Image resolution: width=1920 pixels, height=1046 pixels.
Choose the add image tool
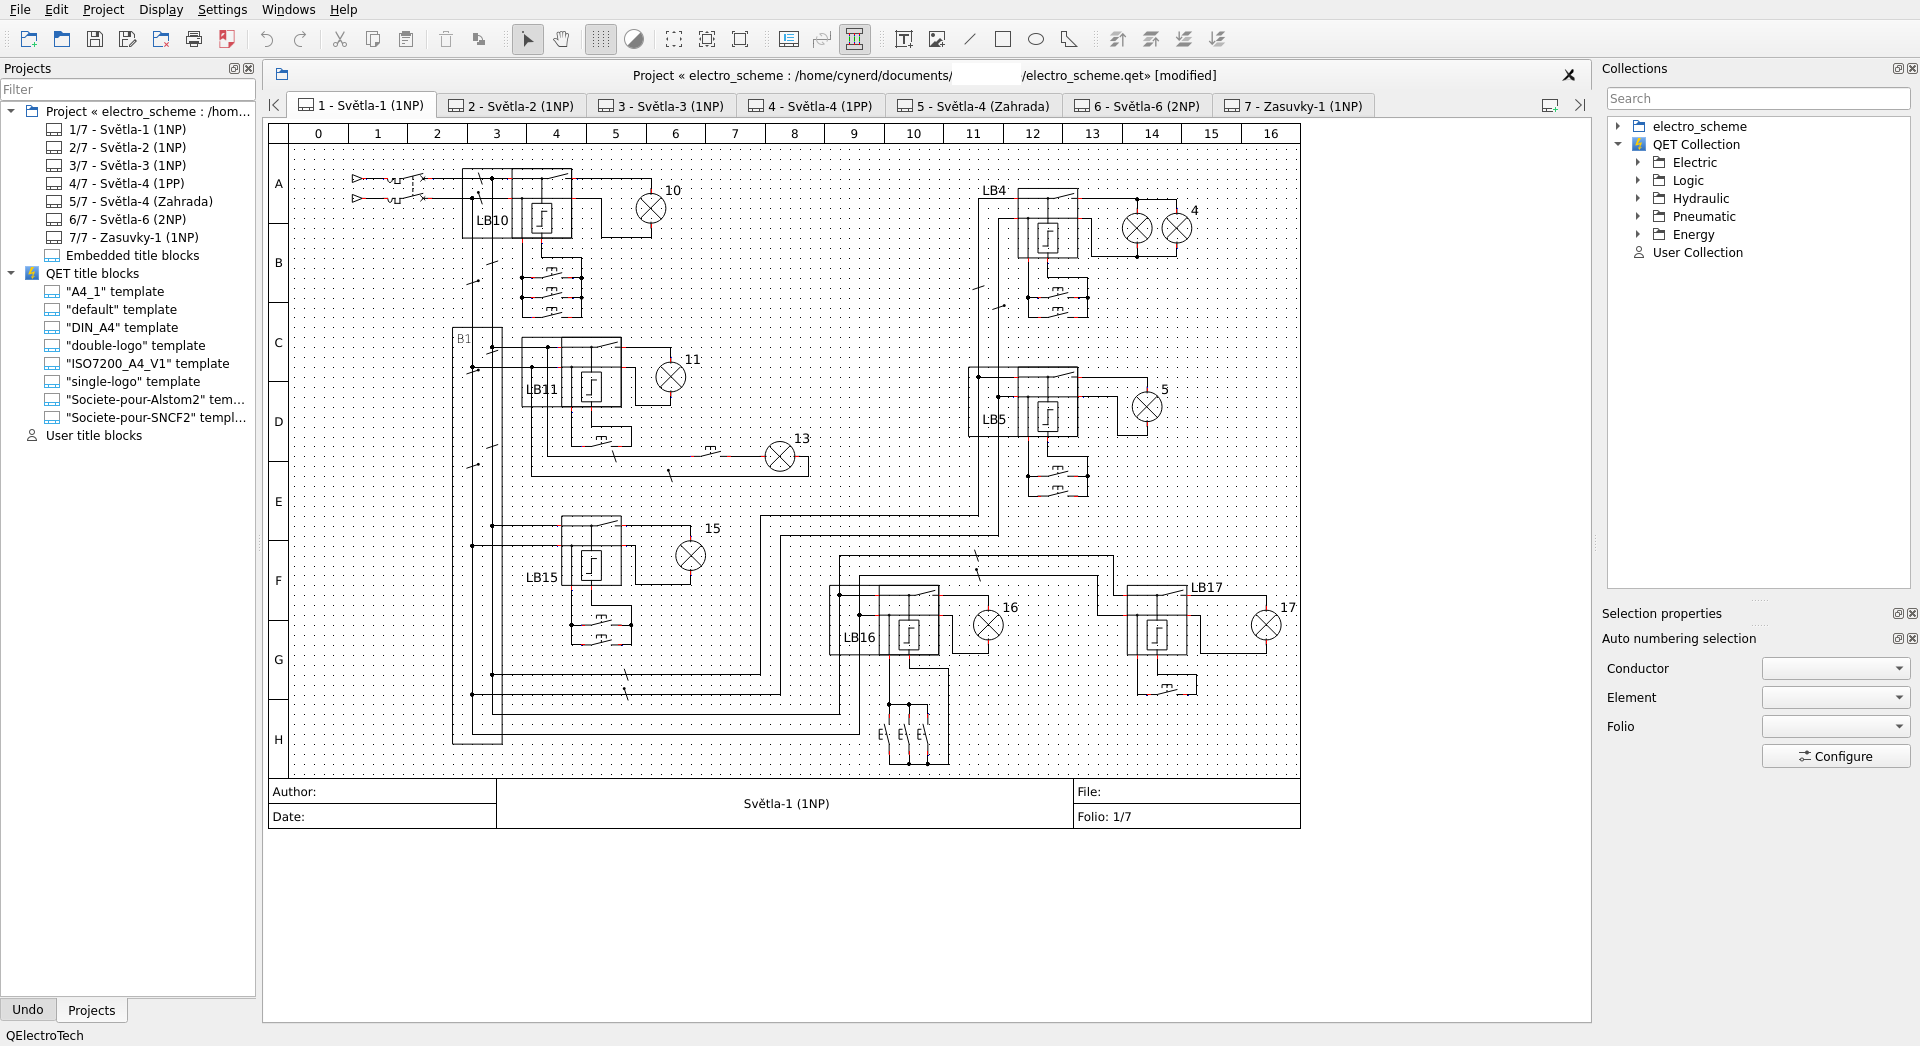(x=937, y=39)
